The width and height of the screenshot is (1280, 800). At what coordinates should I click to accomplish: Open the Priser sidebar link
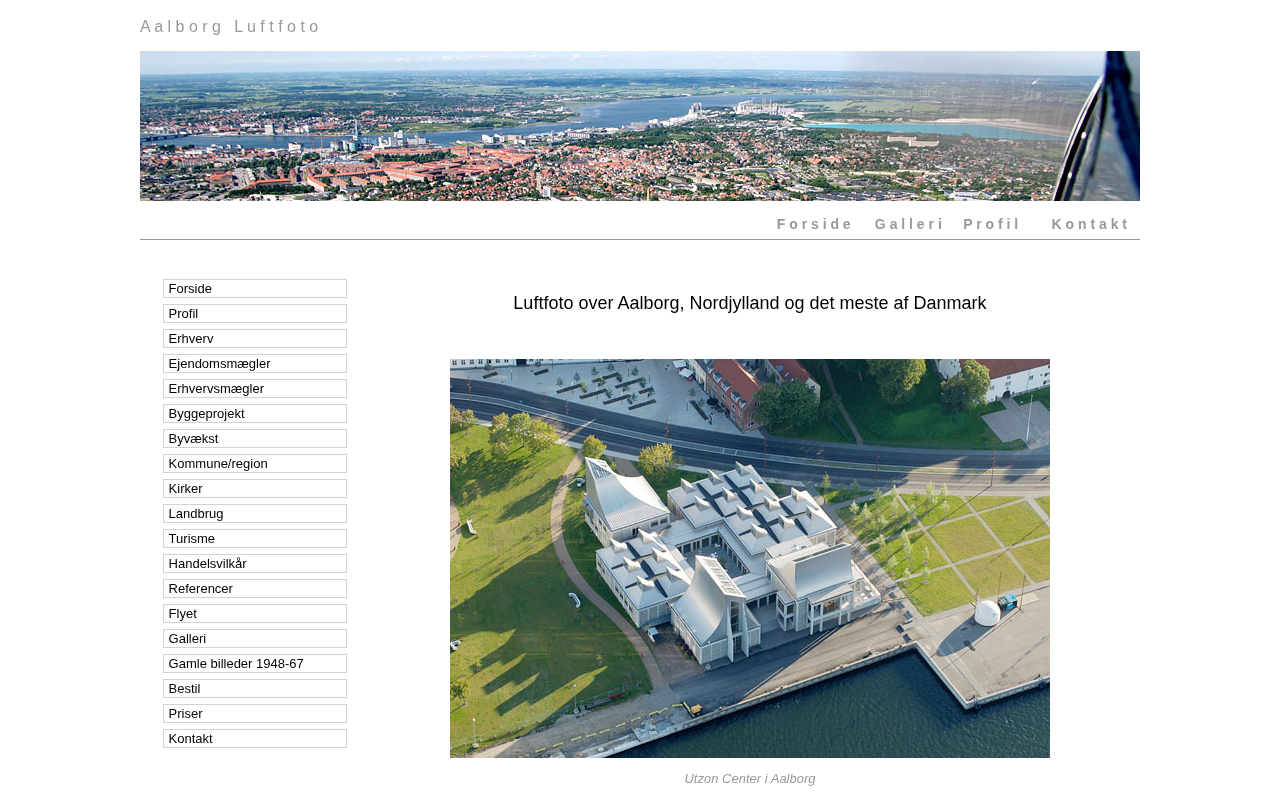coord(255,714)
